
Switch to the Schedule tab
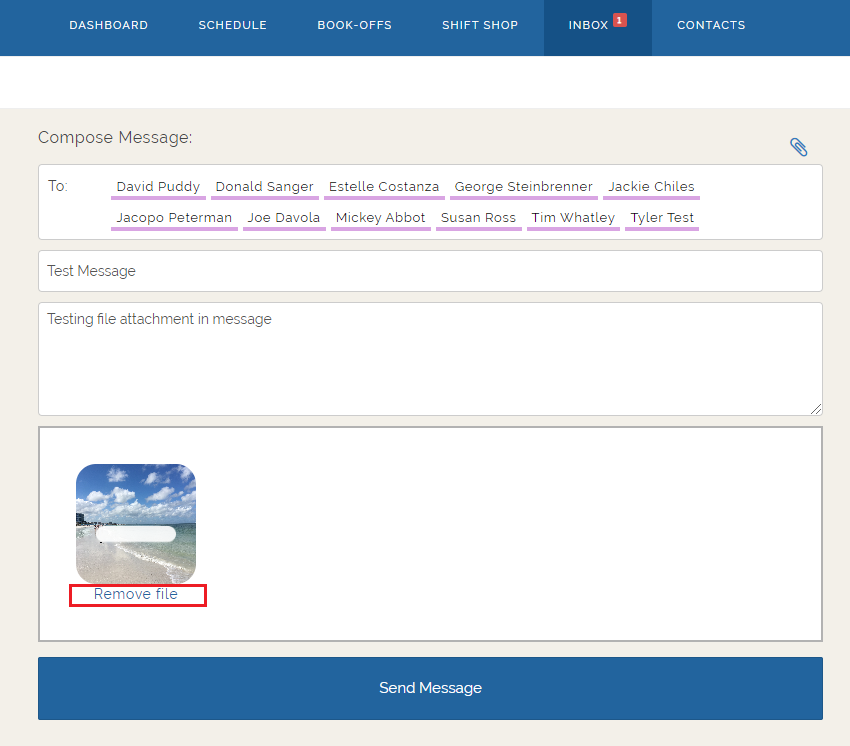[232, 25]
